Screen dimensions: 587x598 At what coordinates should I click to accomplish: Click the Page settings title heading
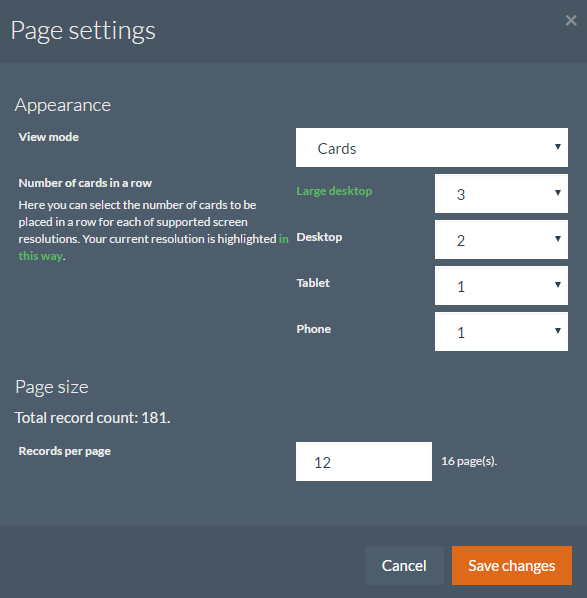[x=83, y=31]
